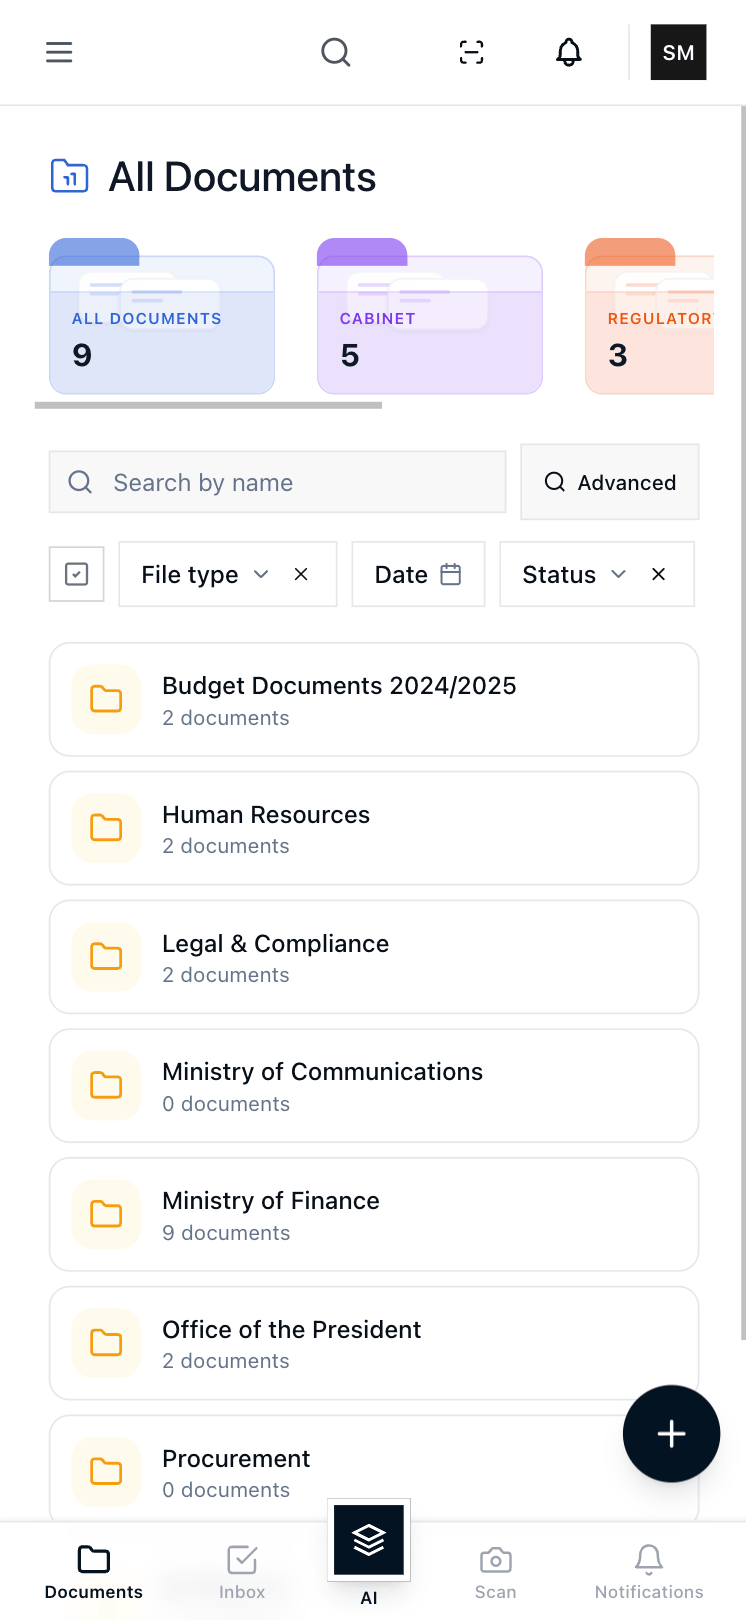Open the Ministry of Communications folder
The image size is (746, 1620).
coord(374,1086)
